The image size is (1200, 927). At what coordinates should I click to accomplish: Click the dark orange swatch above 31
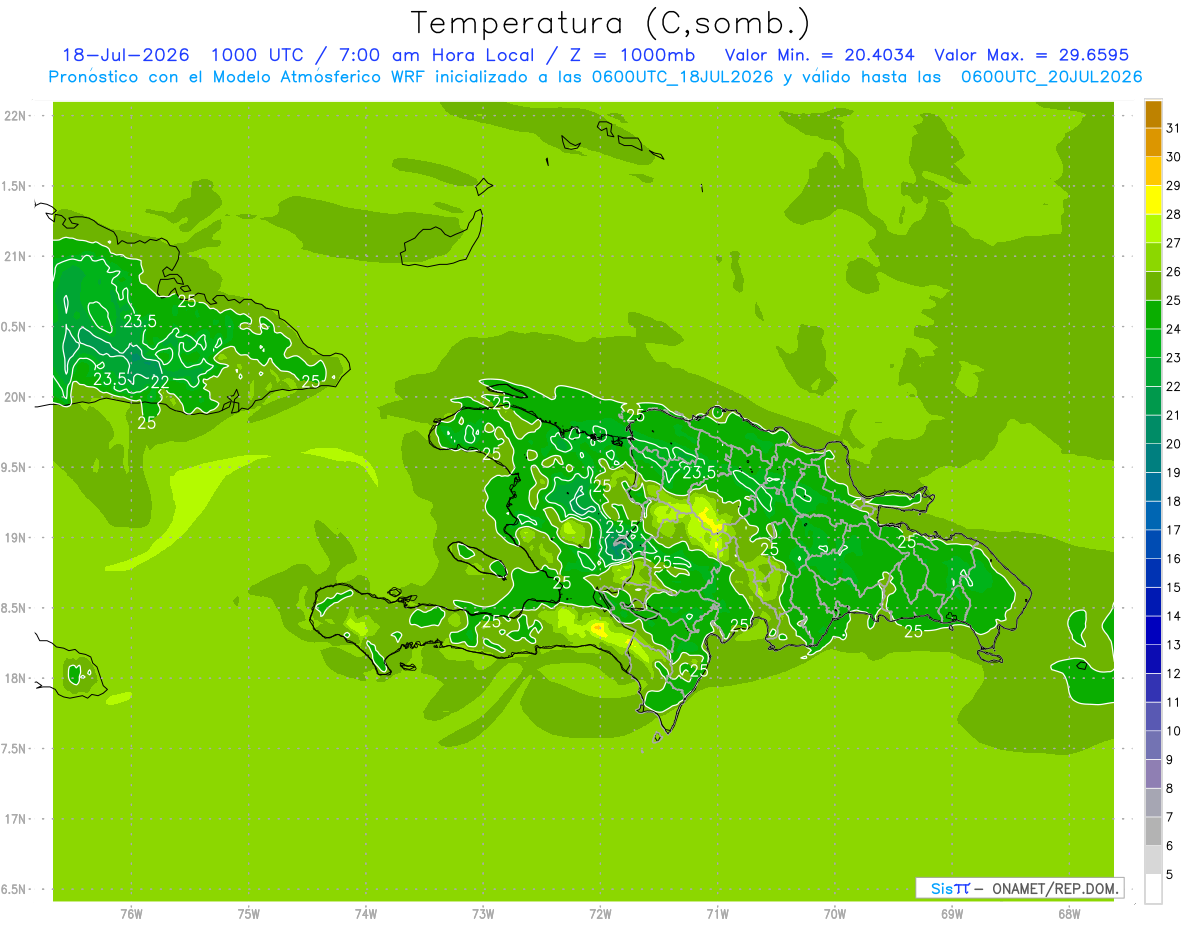[1153, 114]
